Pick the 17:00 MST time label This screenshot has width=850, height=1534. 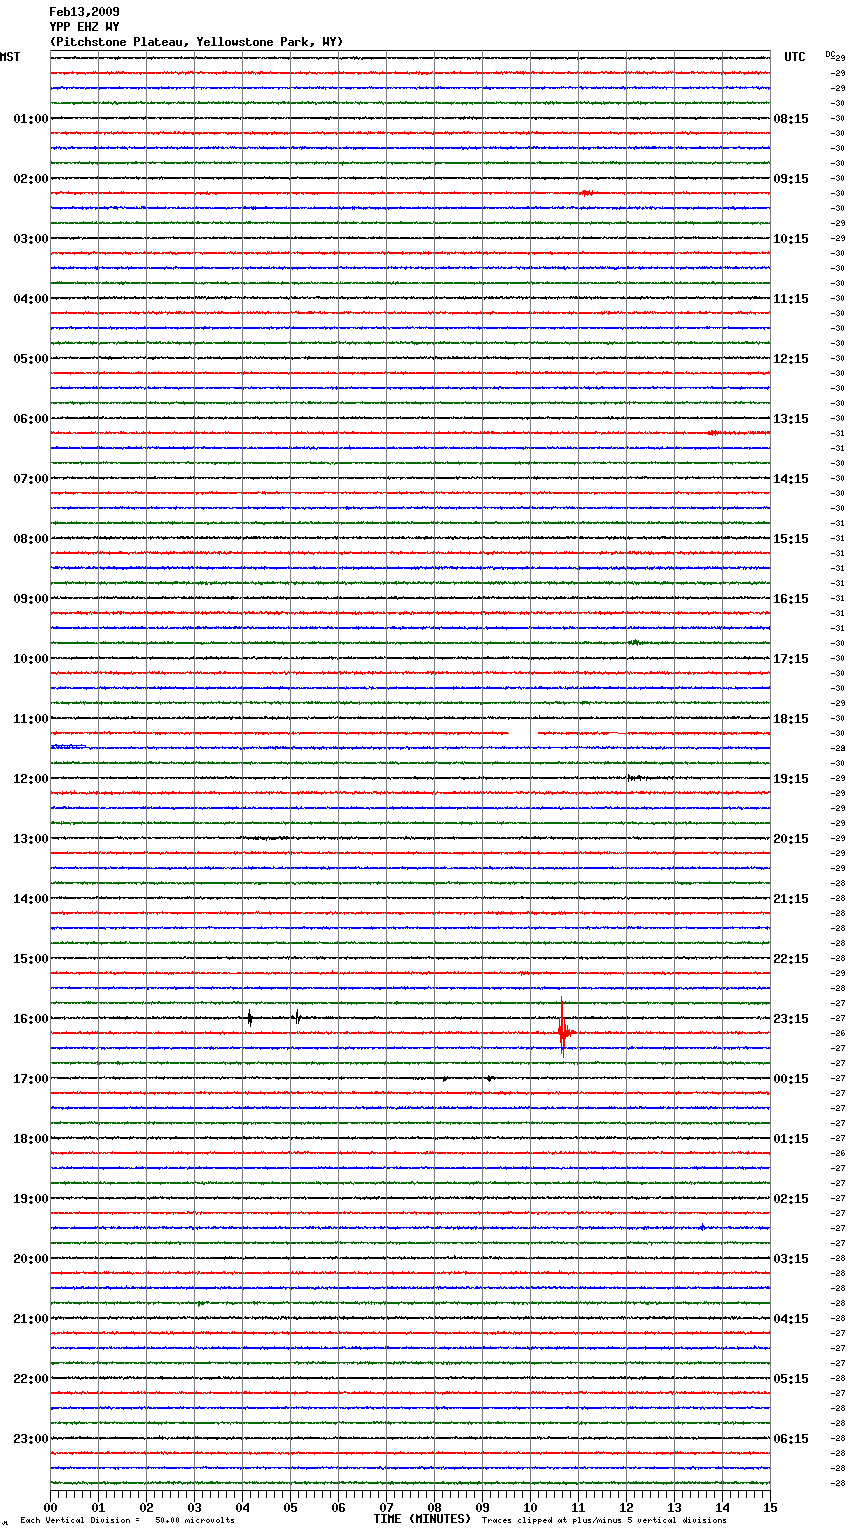[x=31, y=1079]
